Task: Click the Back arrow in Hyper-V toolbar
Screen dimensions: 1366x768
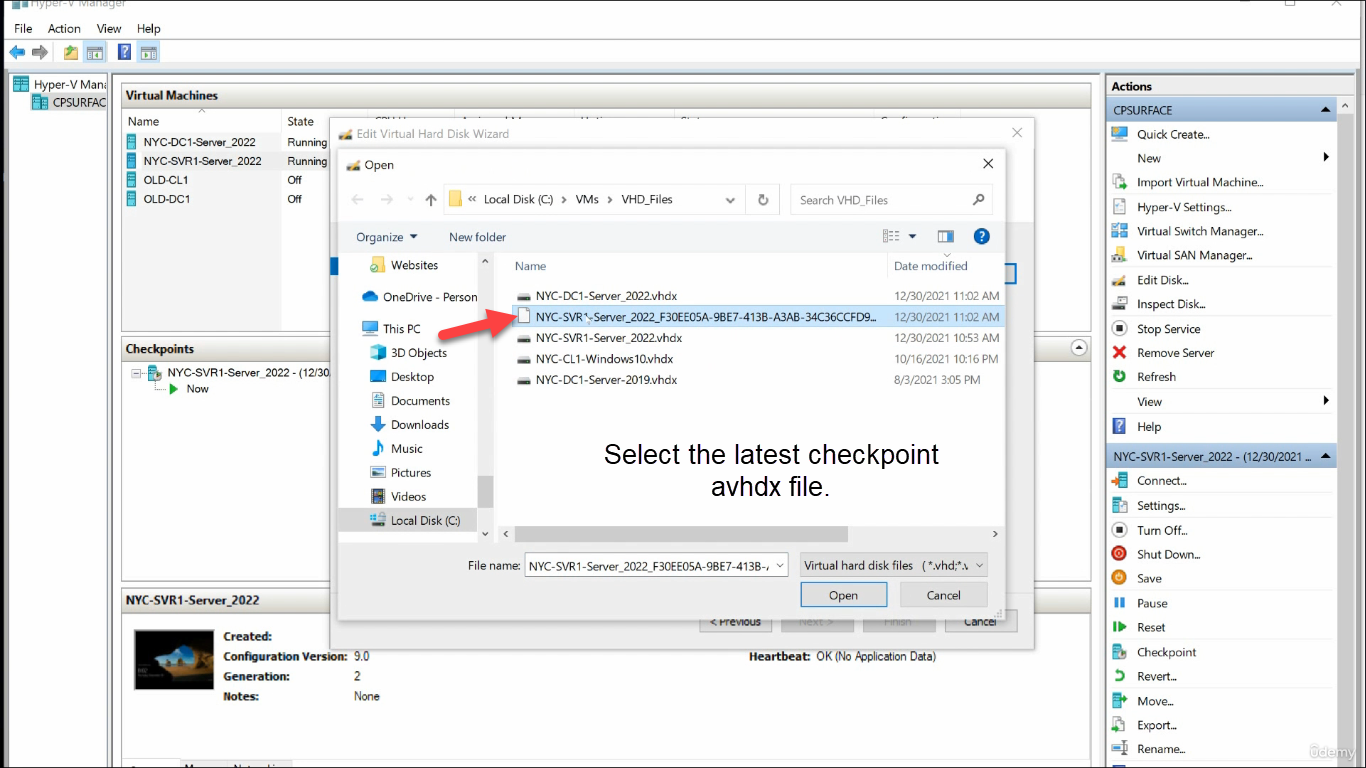Action: click(x=17, y=52)
